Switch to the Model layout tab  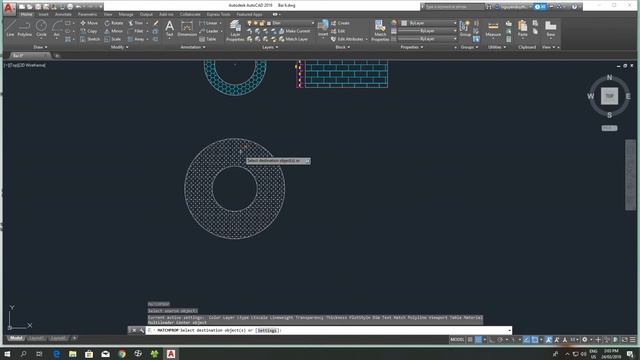(x=16, y=338)
